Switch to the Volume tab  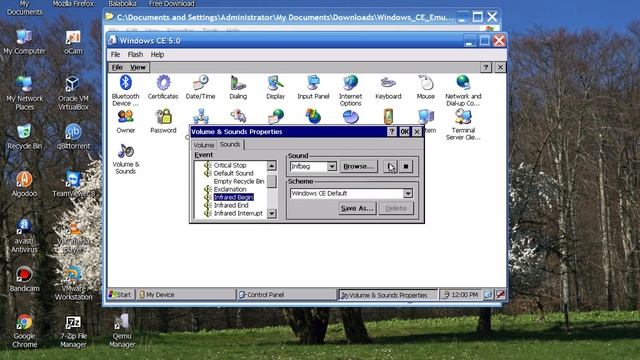(204, 145)
